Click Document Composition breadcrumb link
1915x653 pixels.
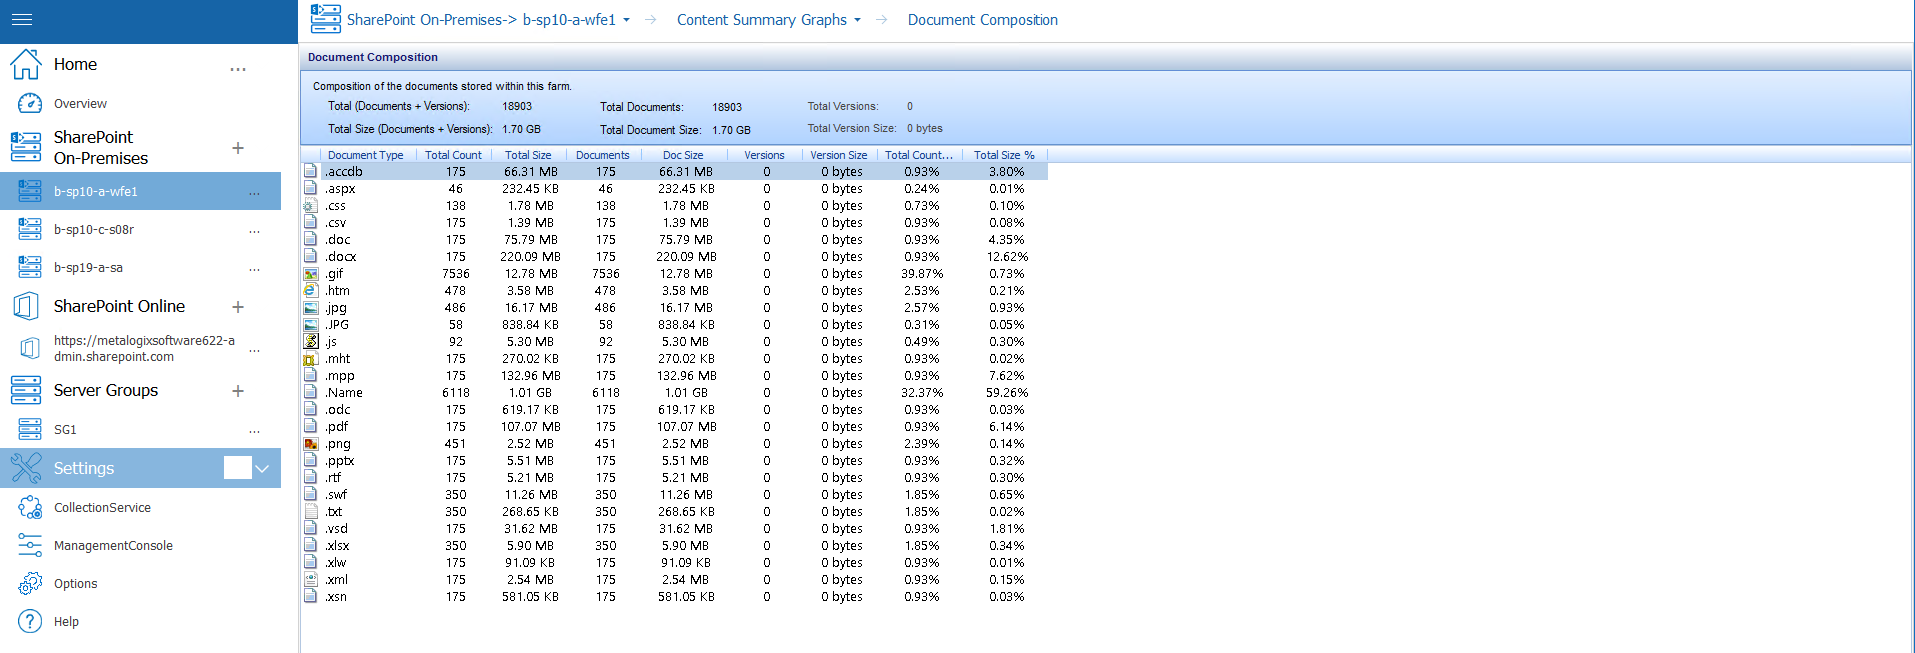(x=982, y=20)
